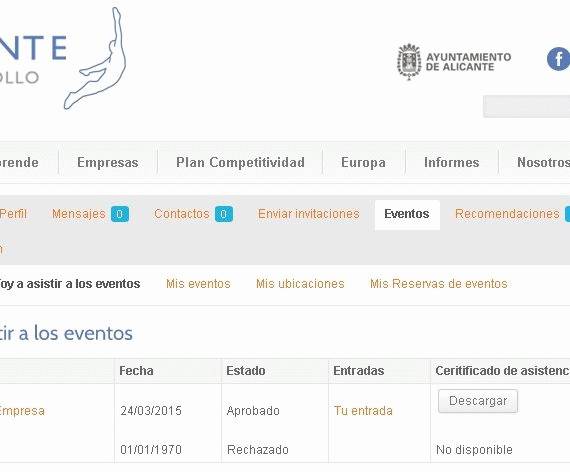This screenshot has height=472, width=570.
Task: Open the Recomendaciones tab
Action: click(507, 214)
